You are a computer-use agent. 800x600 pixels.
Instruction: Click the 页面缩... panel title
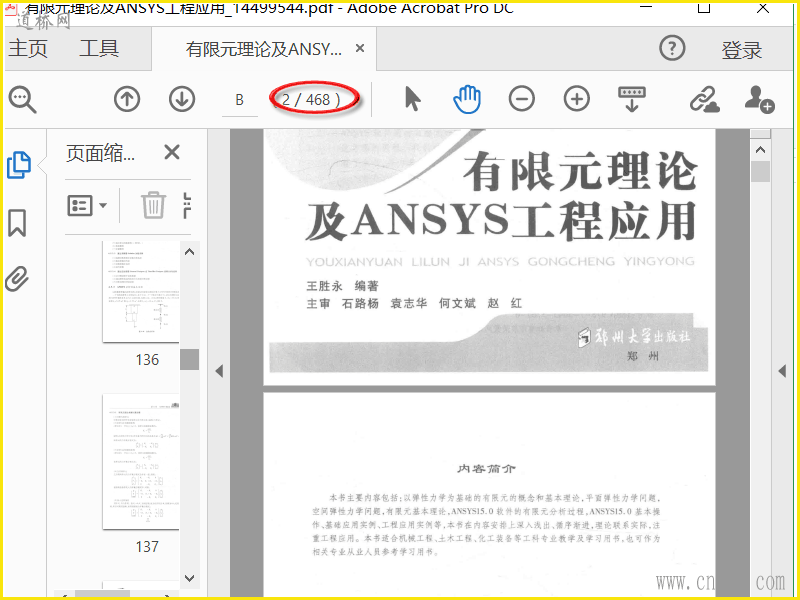click(x=101, y=153)
